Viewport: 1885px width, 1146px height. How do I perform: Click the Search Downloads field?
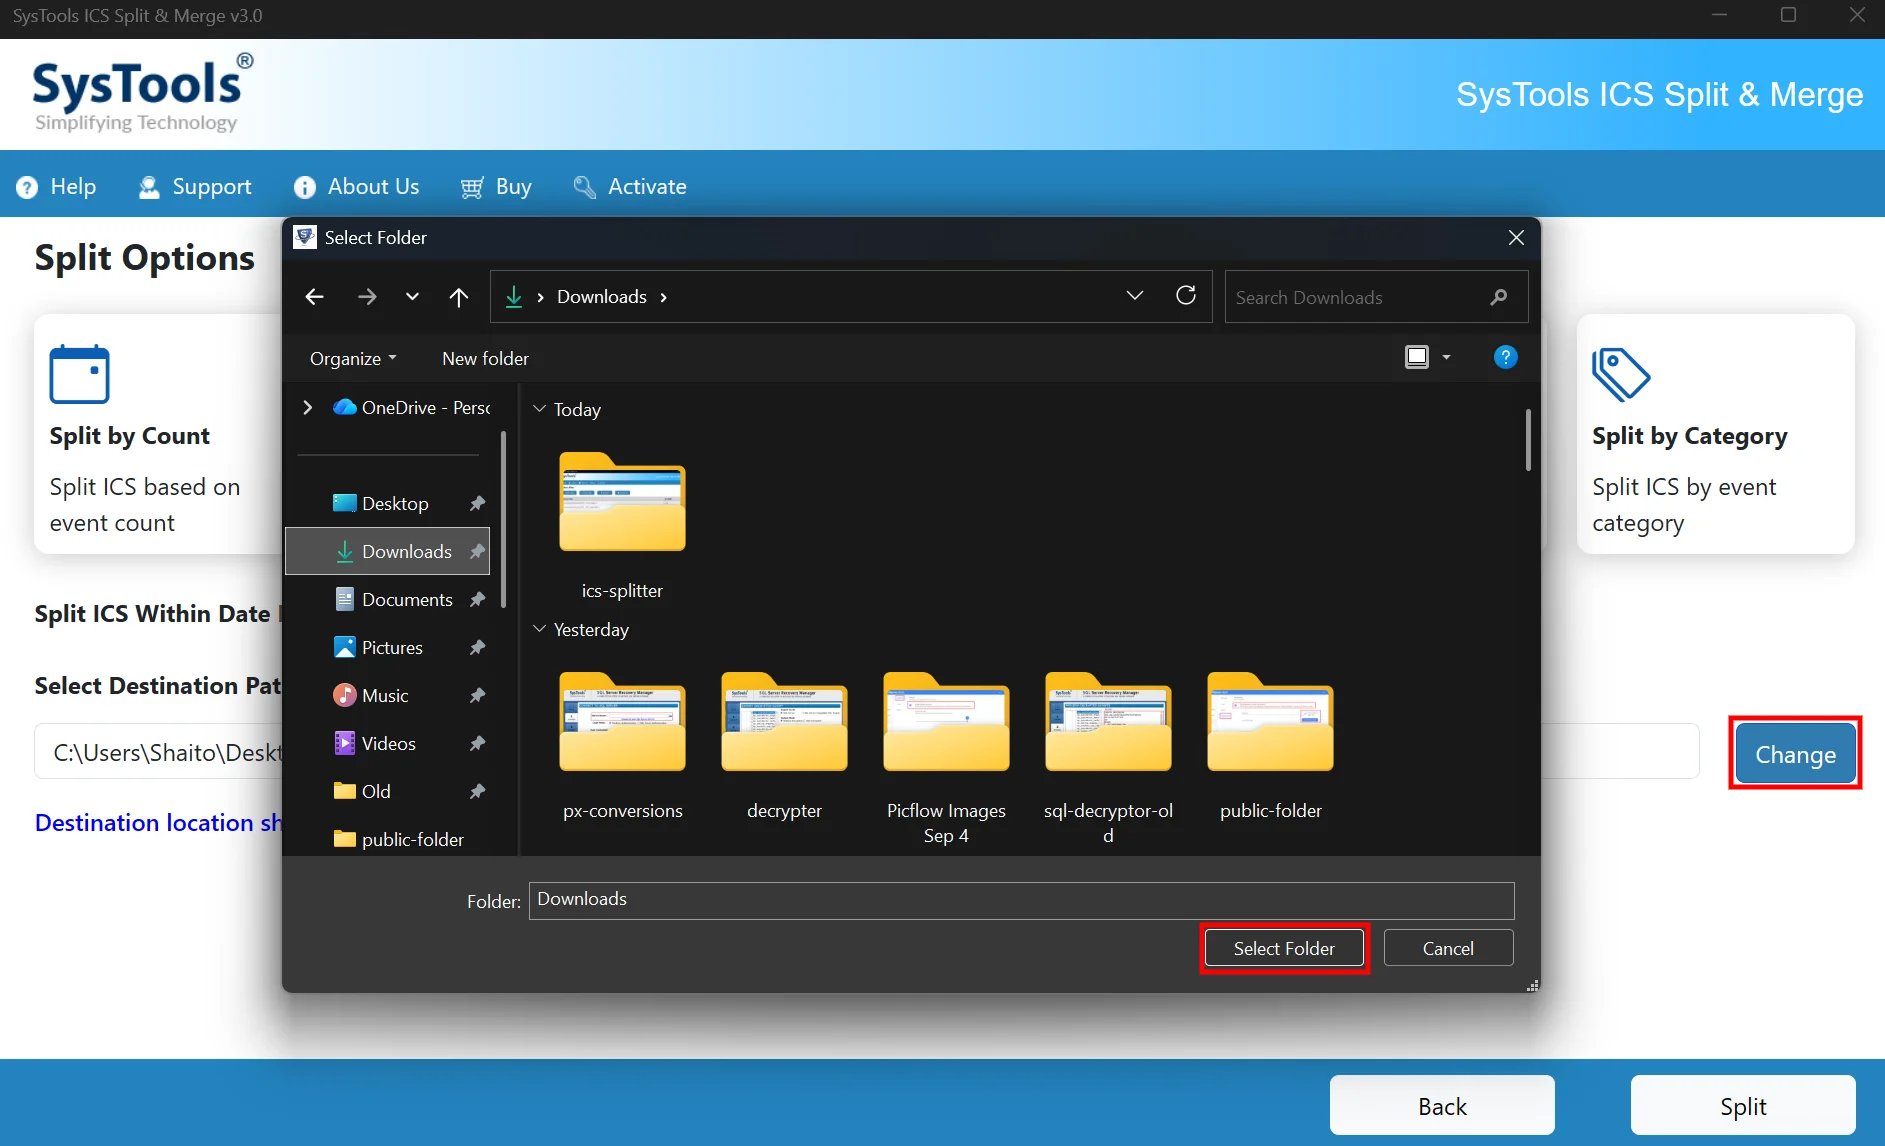(1376, 297)
